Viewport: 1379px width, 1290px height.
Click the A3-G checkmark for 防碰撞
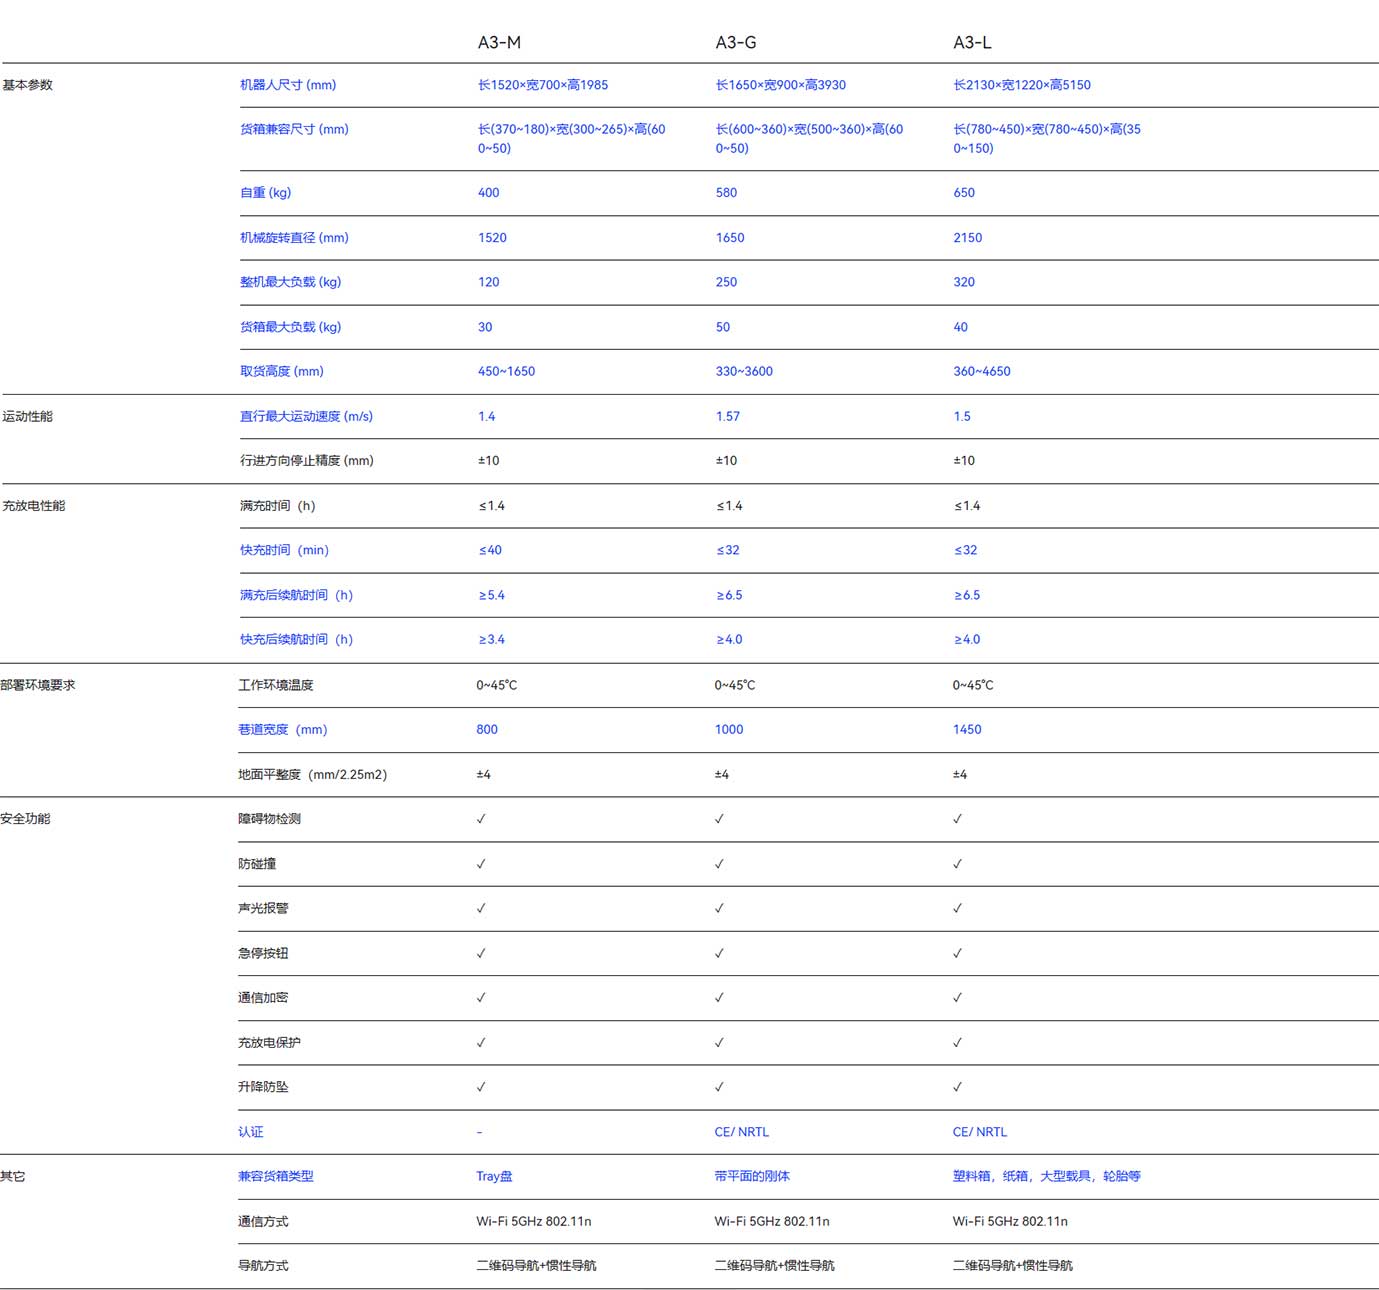click(719, 864)
